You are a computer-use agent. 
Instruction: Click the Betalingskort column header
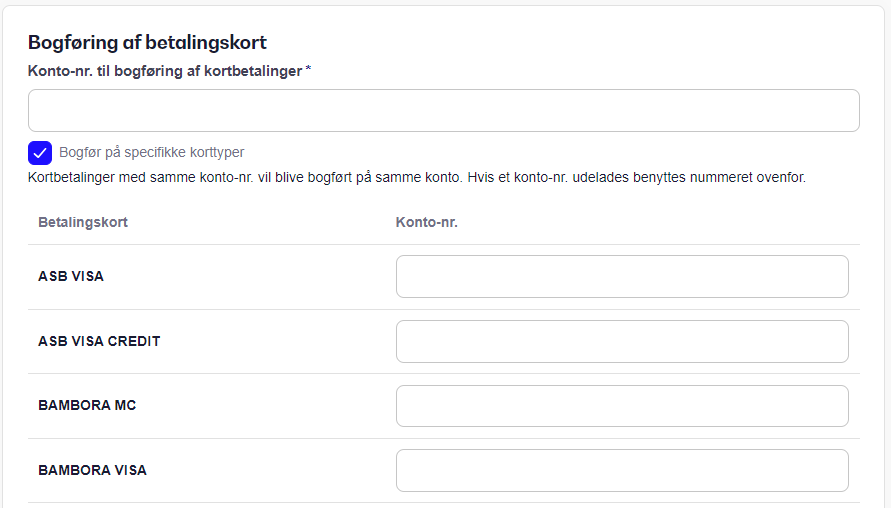coord(83,222)
